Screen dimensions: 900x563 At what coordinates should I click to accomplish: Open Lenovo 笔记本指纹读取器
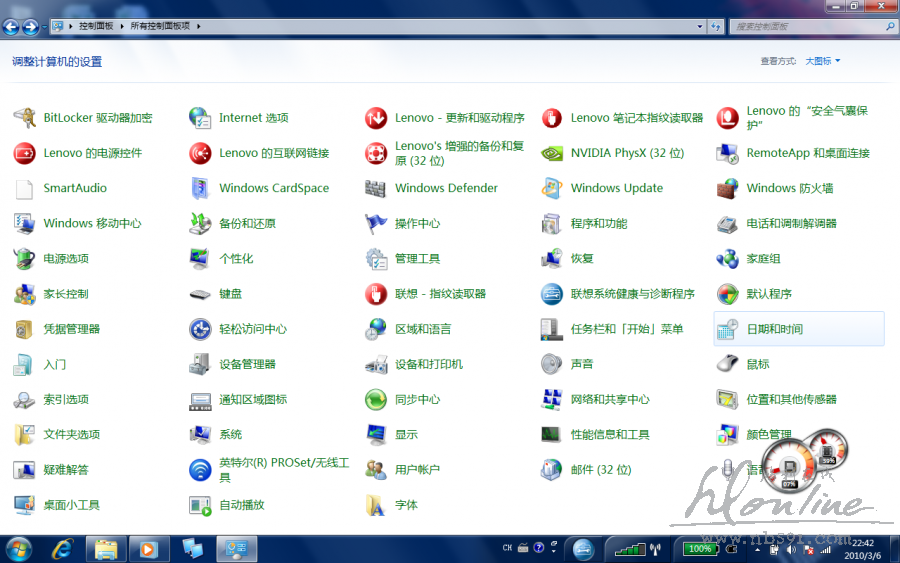click(636, 118)
